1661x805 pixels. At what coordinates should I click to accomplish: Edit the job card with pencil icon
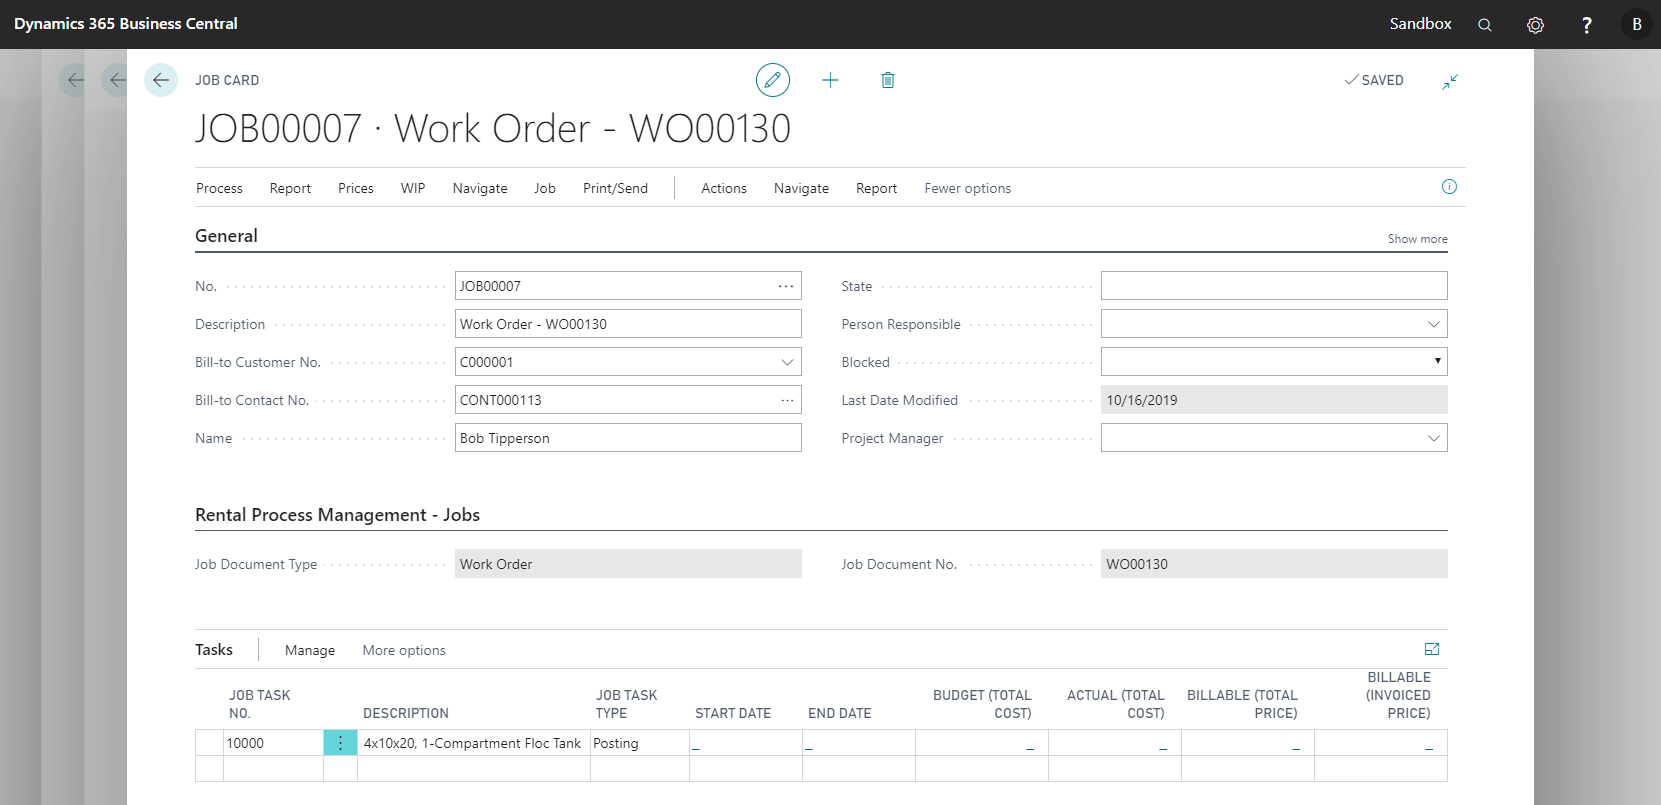[773, 80]
